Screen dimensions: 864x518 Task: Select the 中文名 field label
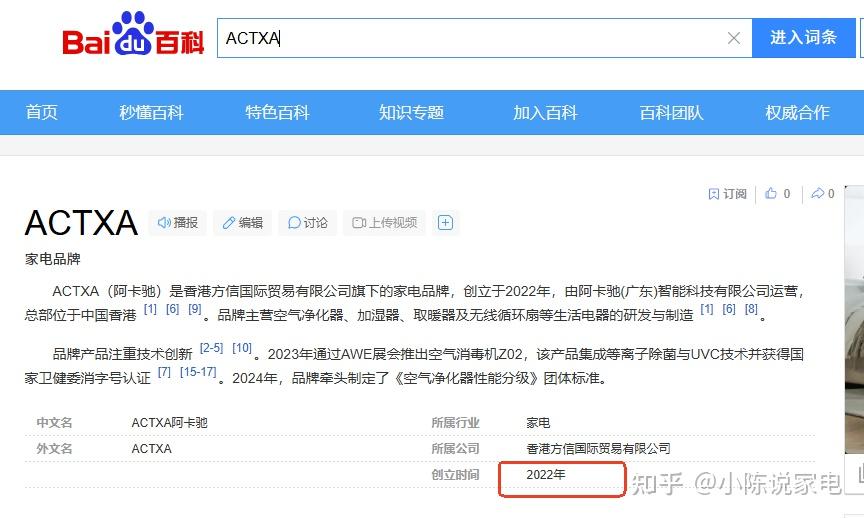coord(54,423)
